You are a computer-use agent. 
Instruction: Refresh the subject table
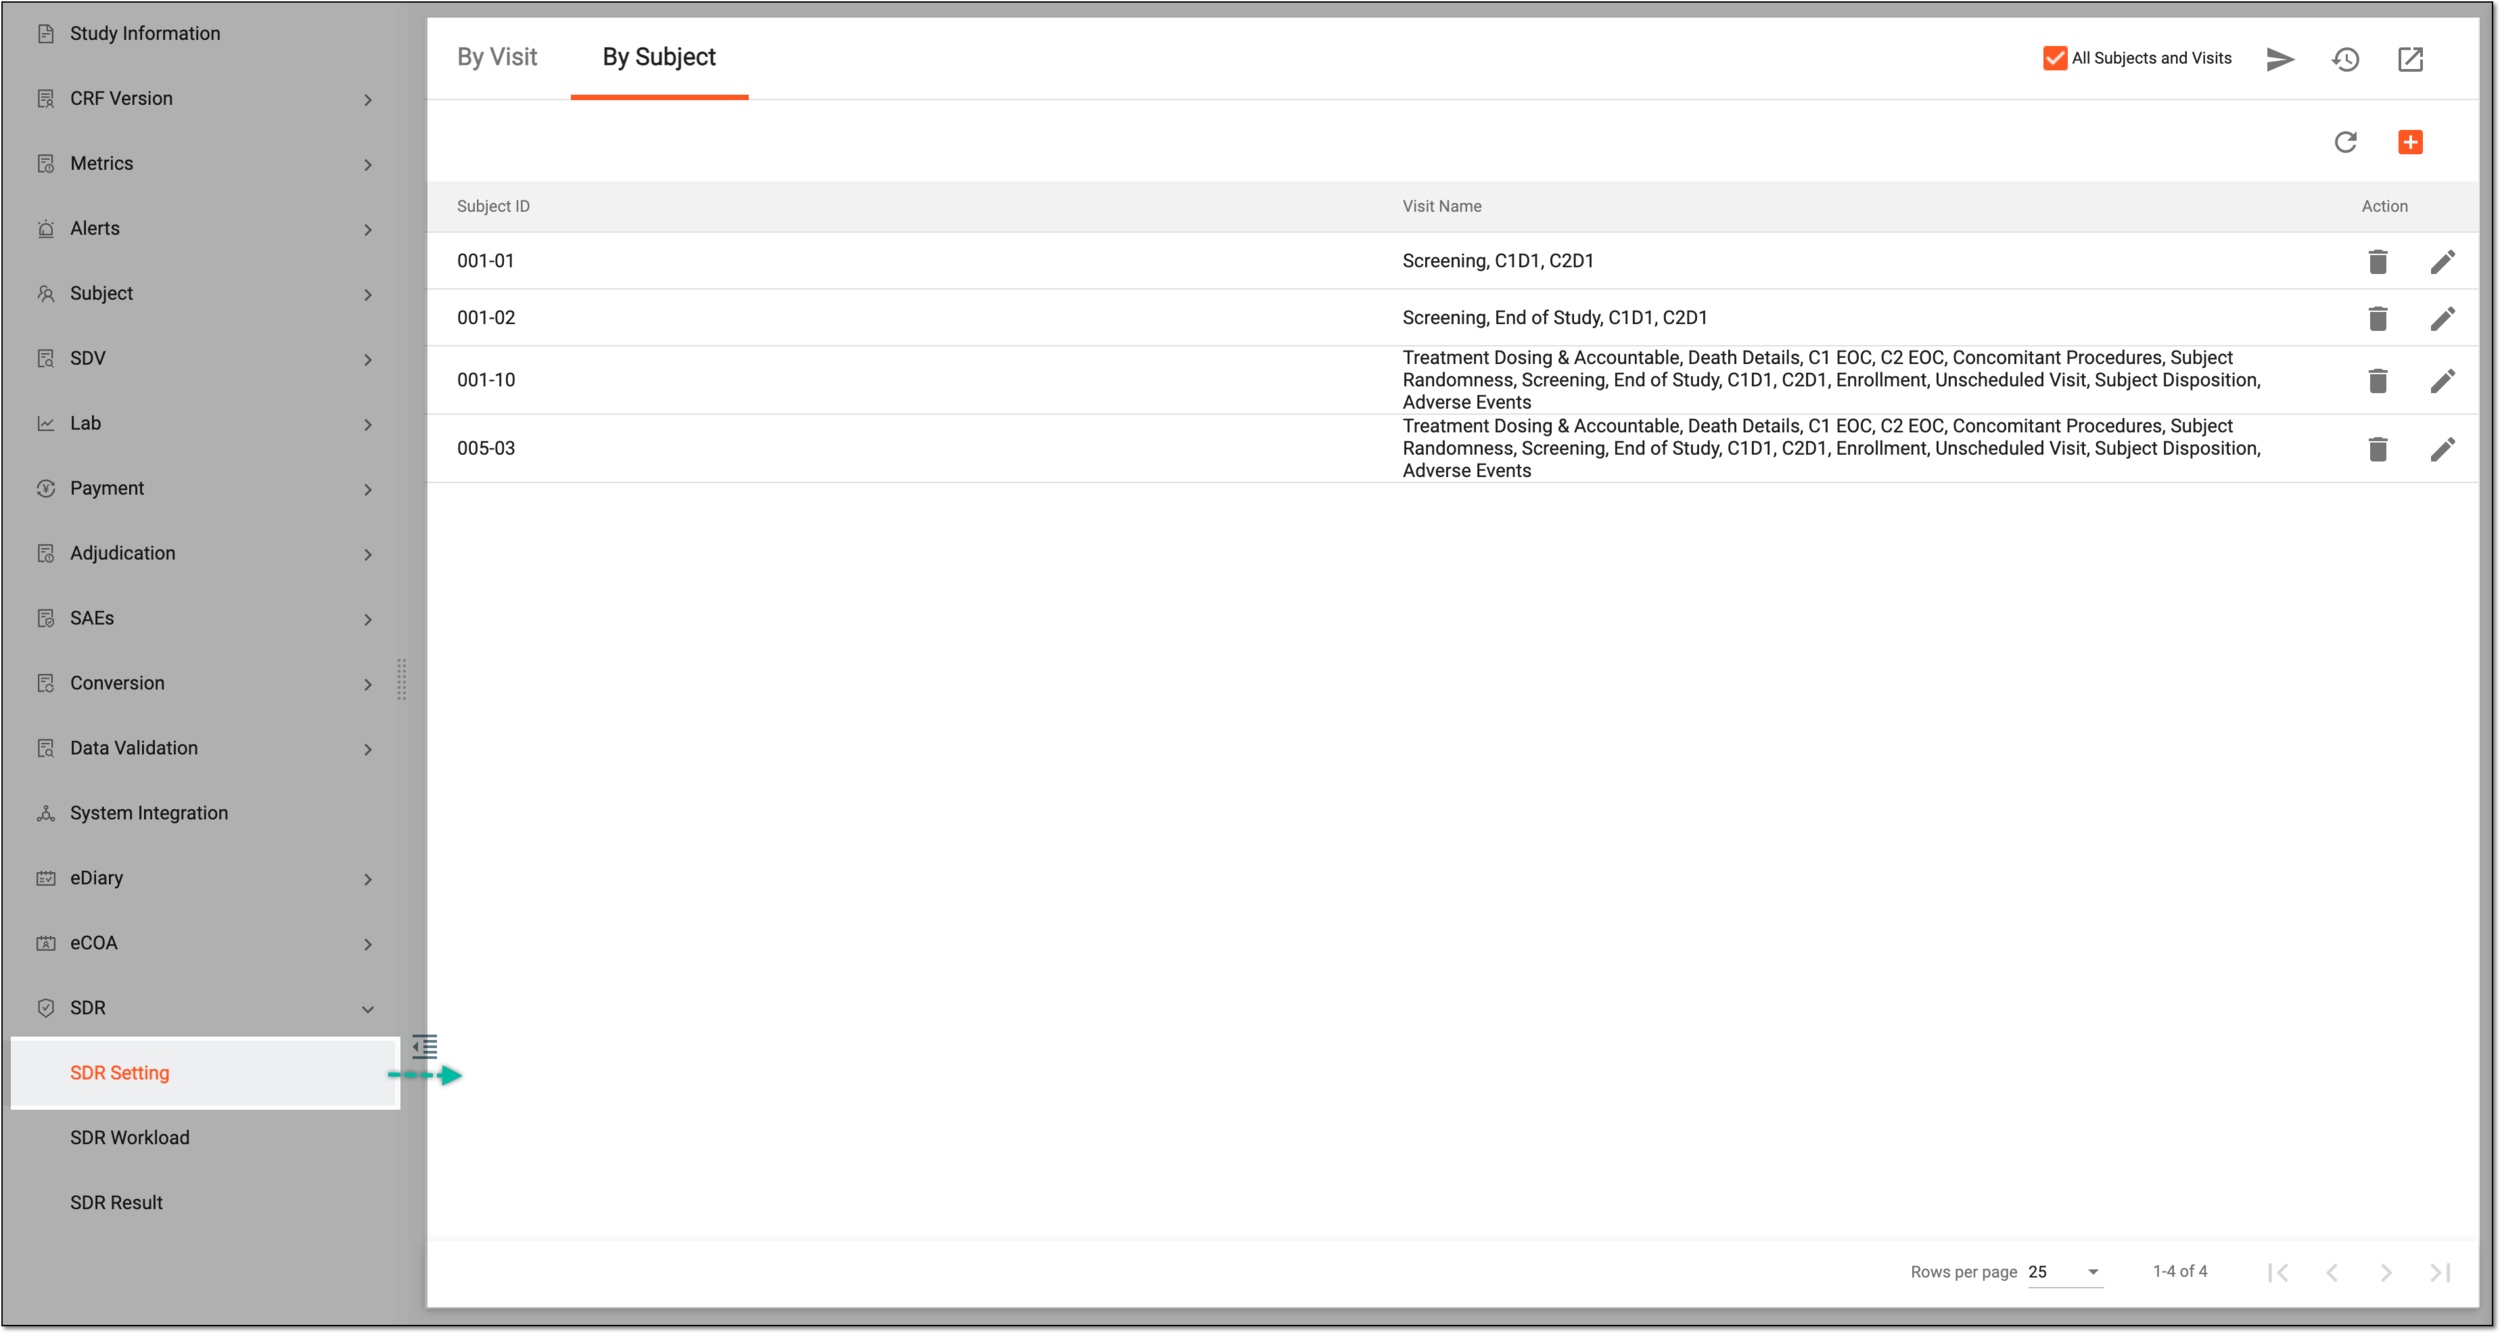pyautogui.click(x=2345, y=142)
